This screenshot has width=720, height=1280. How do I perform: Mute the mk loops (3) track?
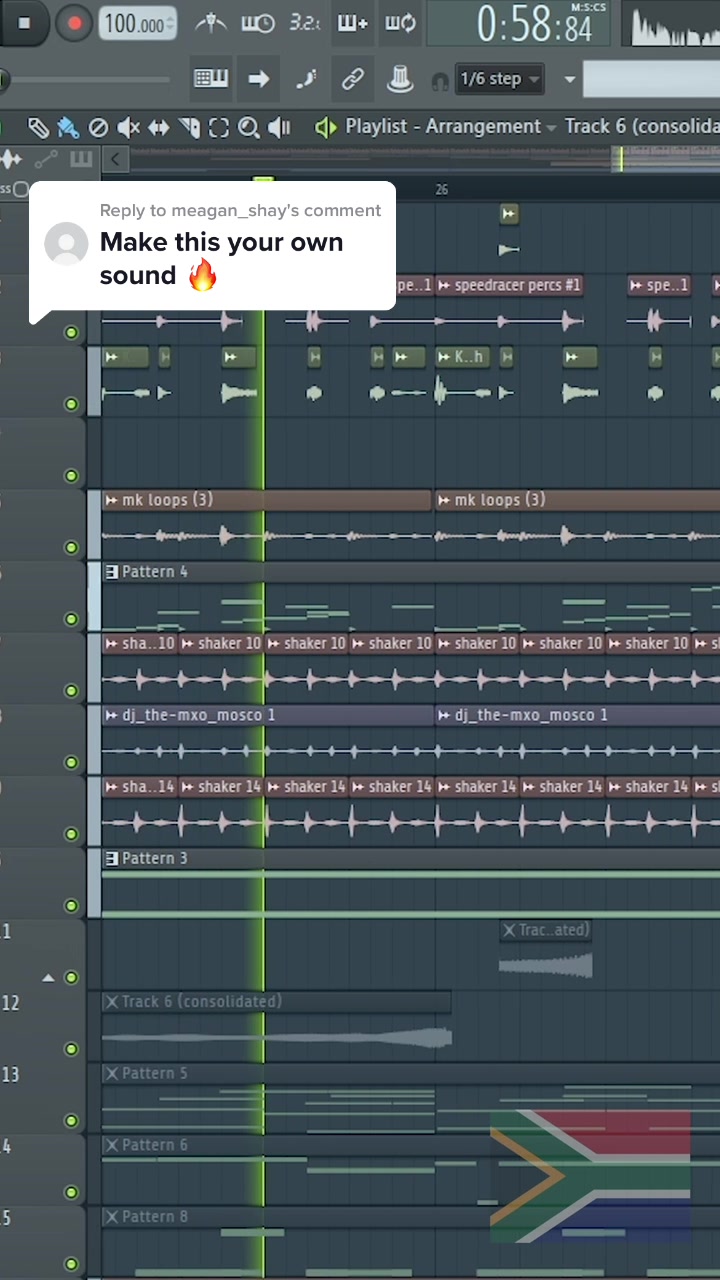pyautogui.click(x=71, y=547)
